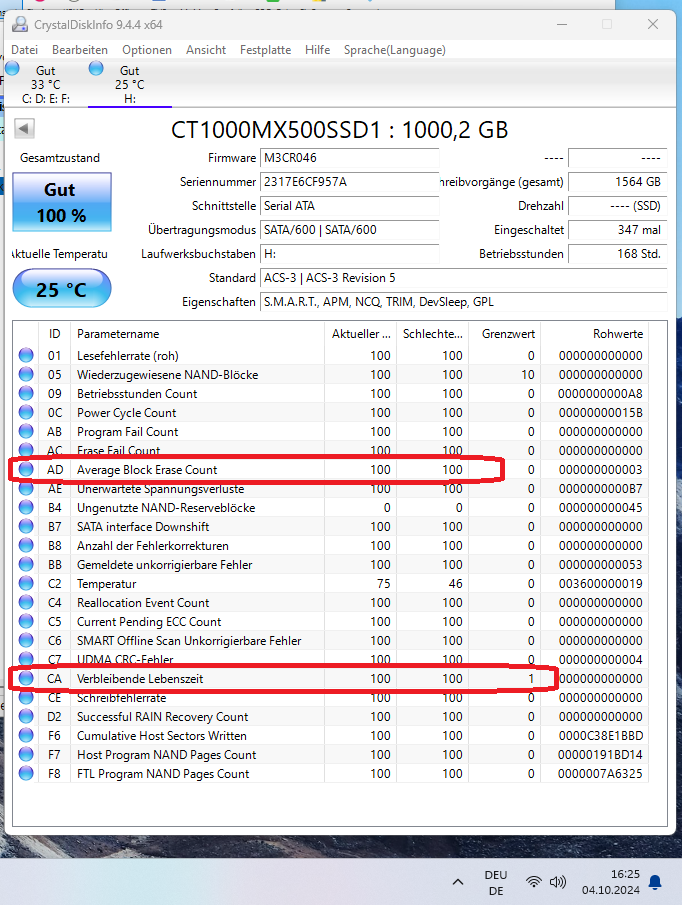Click the Rohwerte column header
Viewport: 682px width, 905px height.
point(594,334)
